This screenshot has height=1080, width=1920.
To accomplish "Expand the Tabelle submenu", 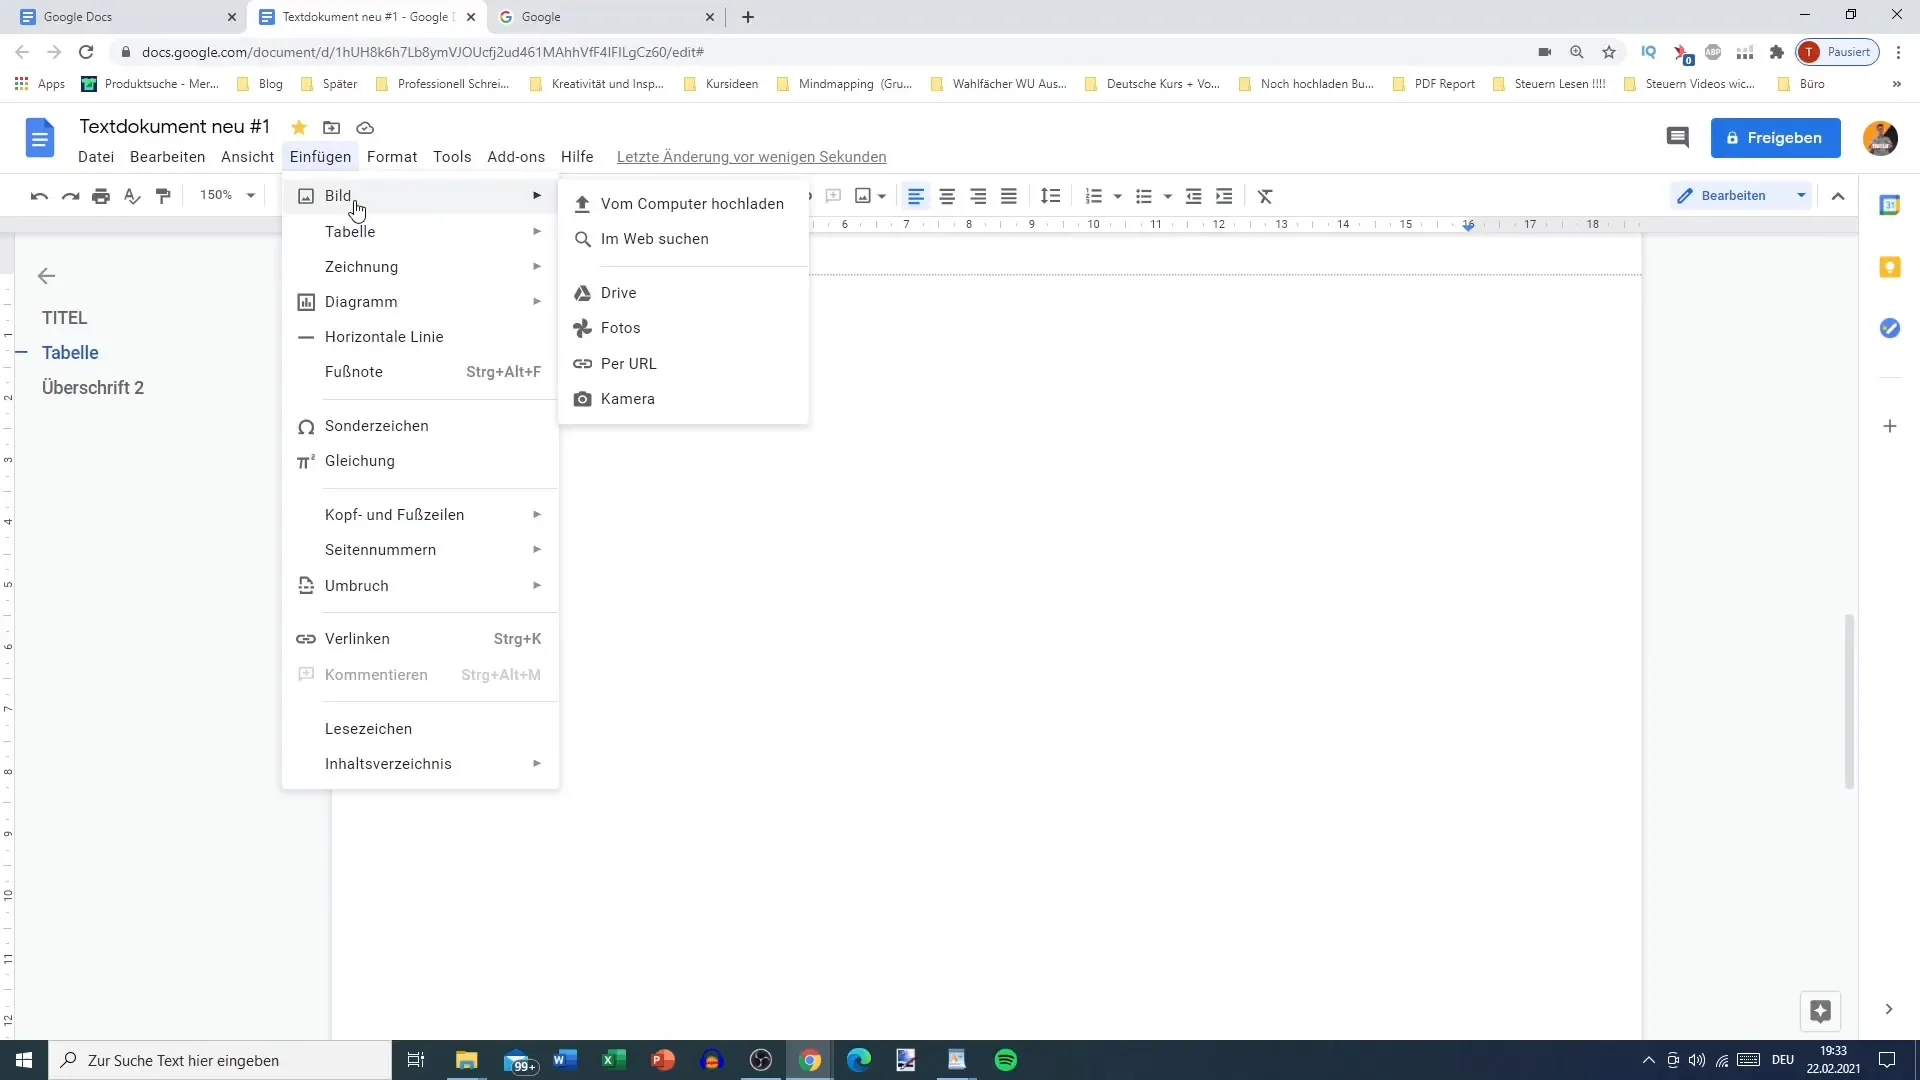I will click(x=349, y=231).
